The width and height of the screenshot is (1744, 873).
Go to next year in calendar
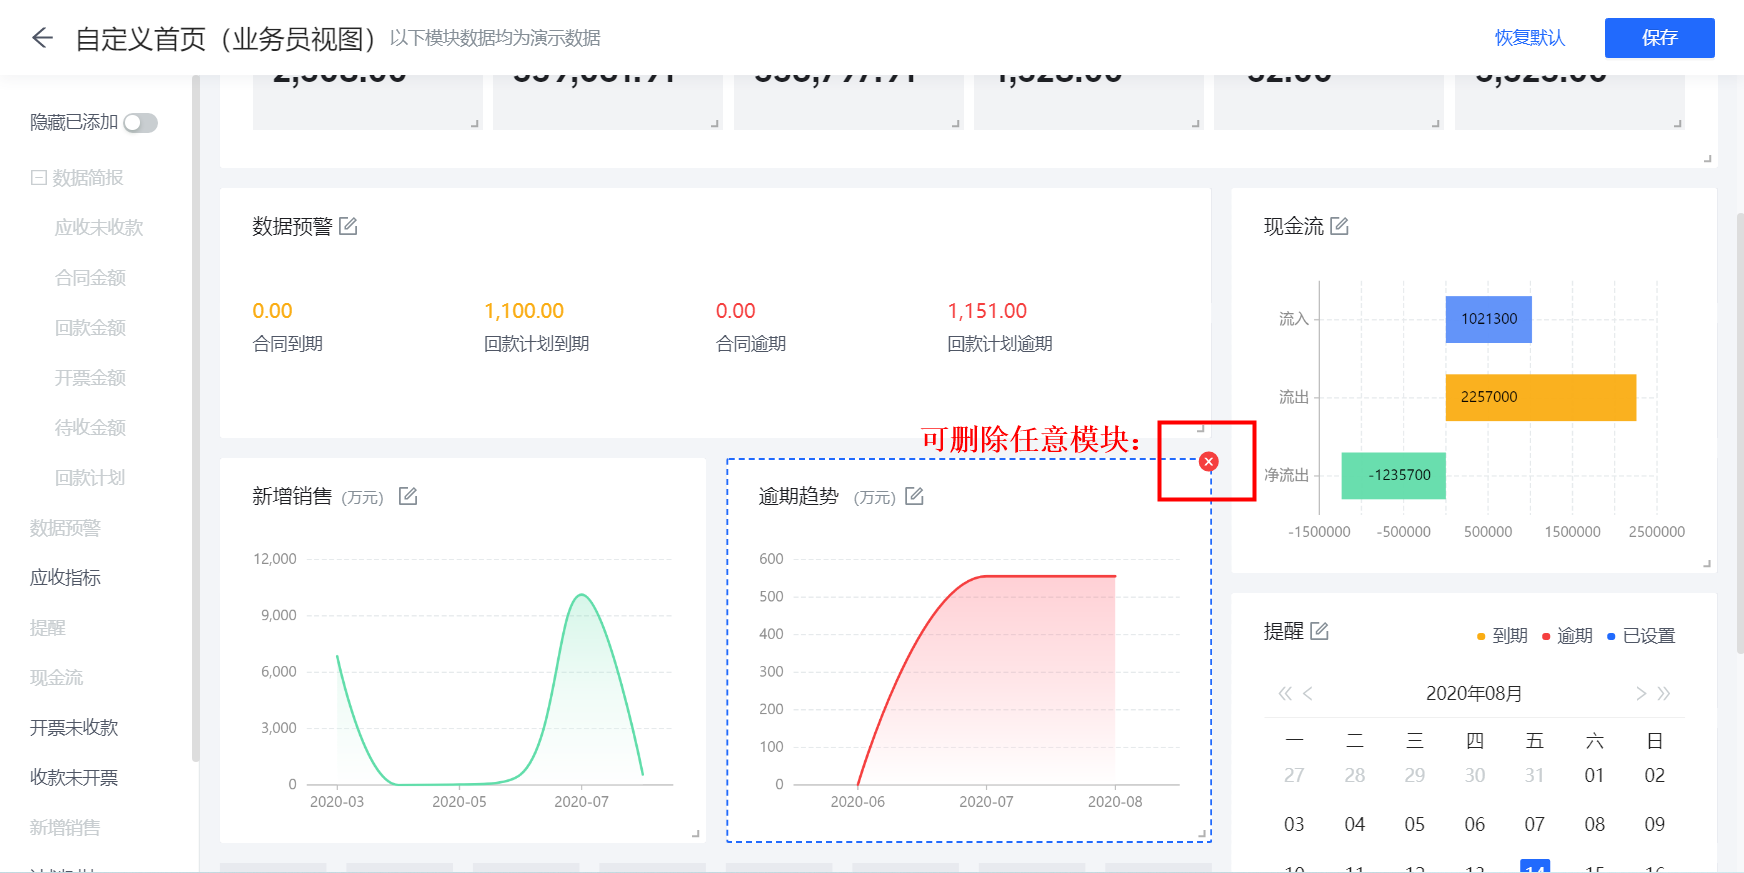pyautogui.click(x=1664, y=693)
